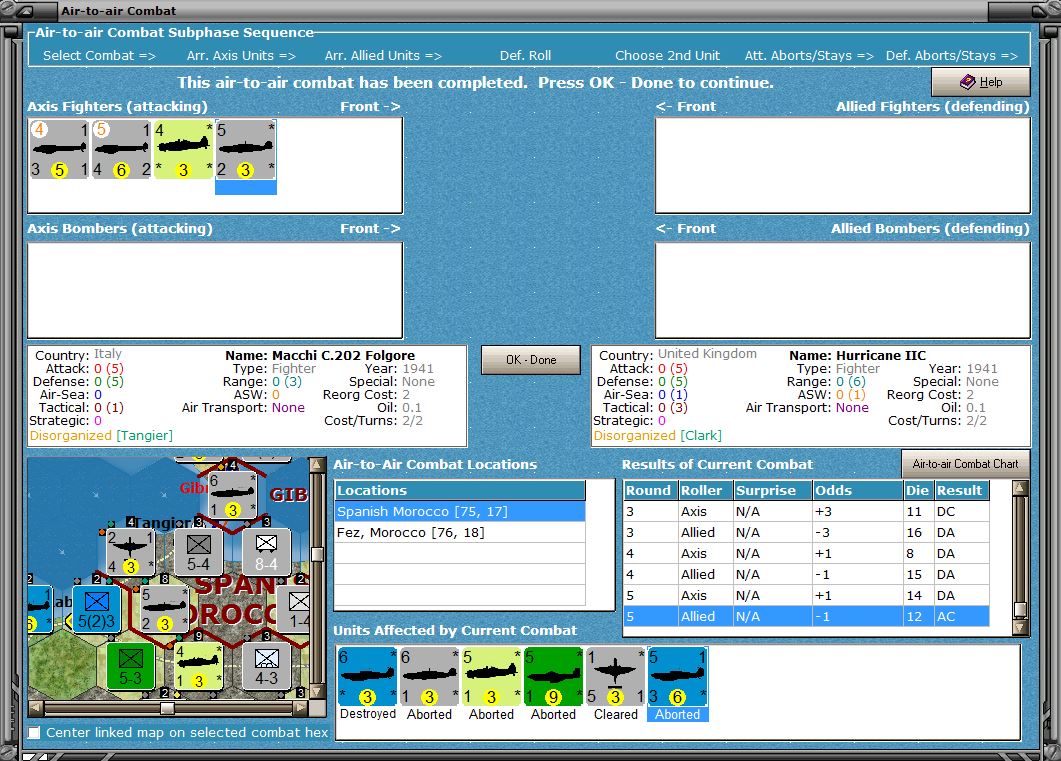Click results table scrollbar up arrow
The height and width of the screenshot is (761, 1061).
pyautogui.click(x=1020, y=488)
